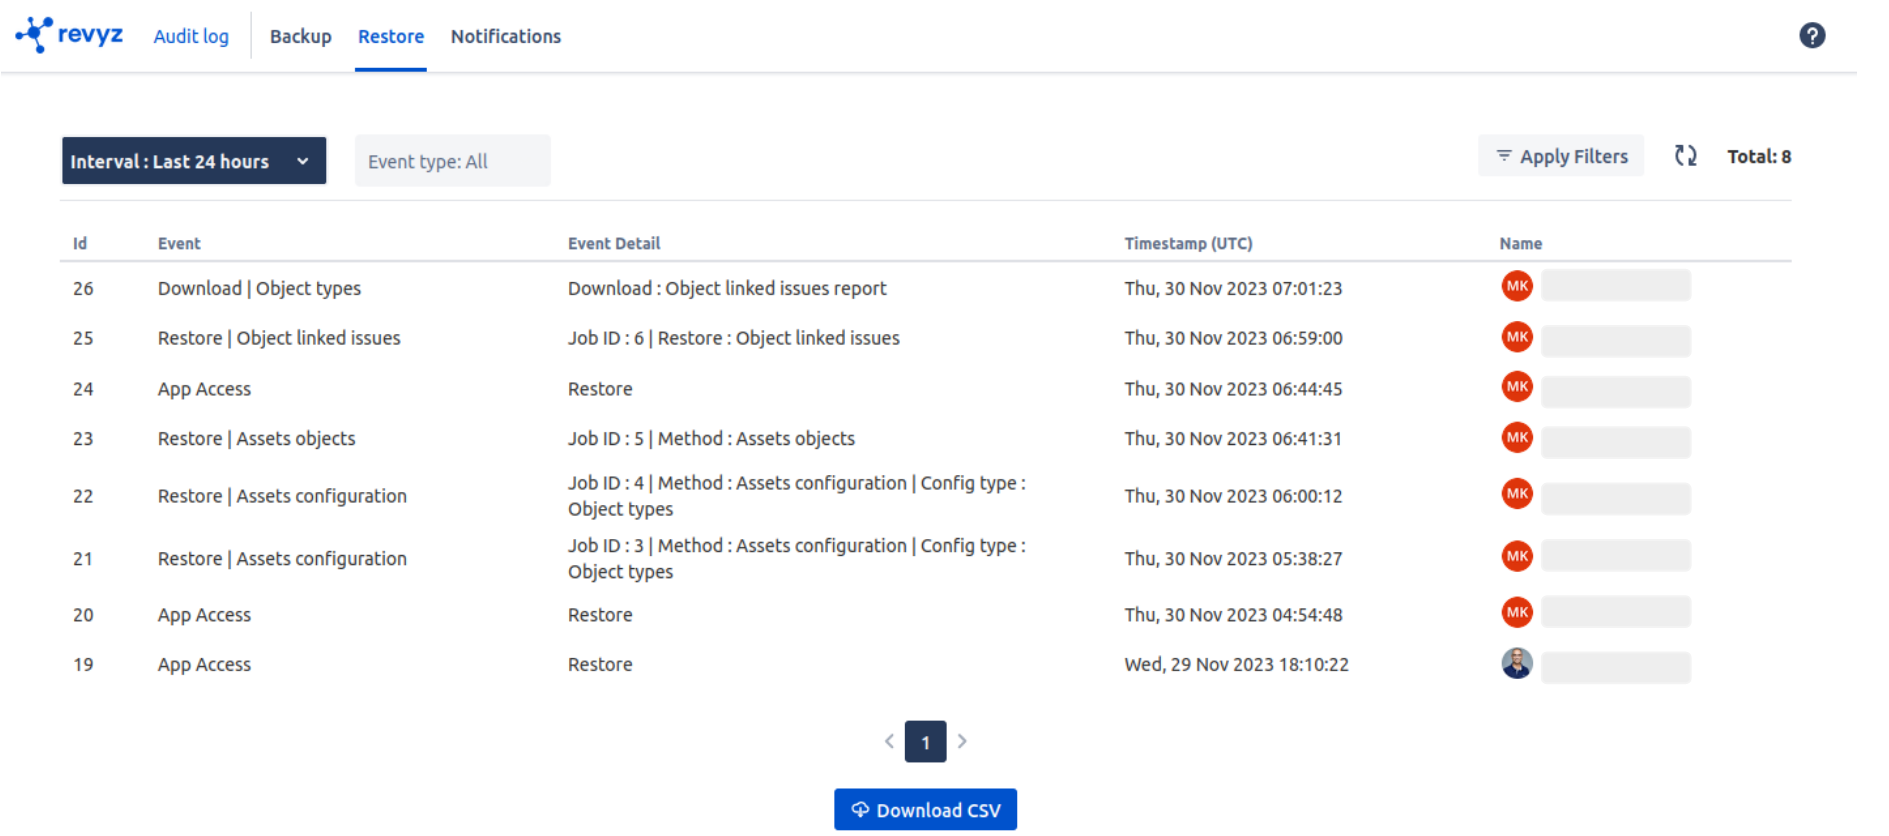Click the Timestamp (UTC) column header
This screenshot has height=836, width=1889.
point(1187,243)
